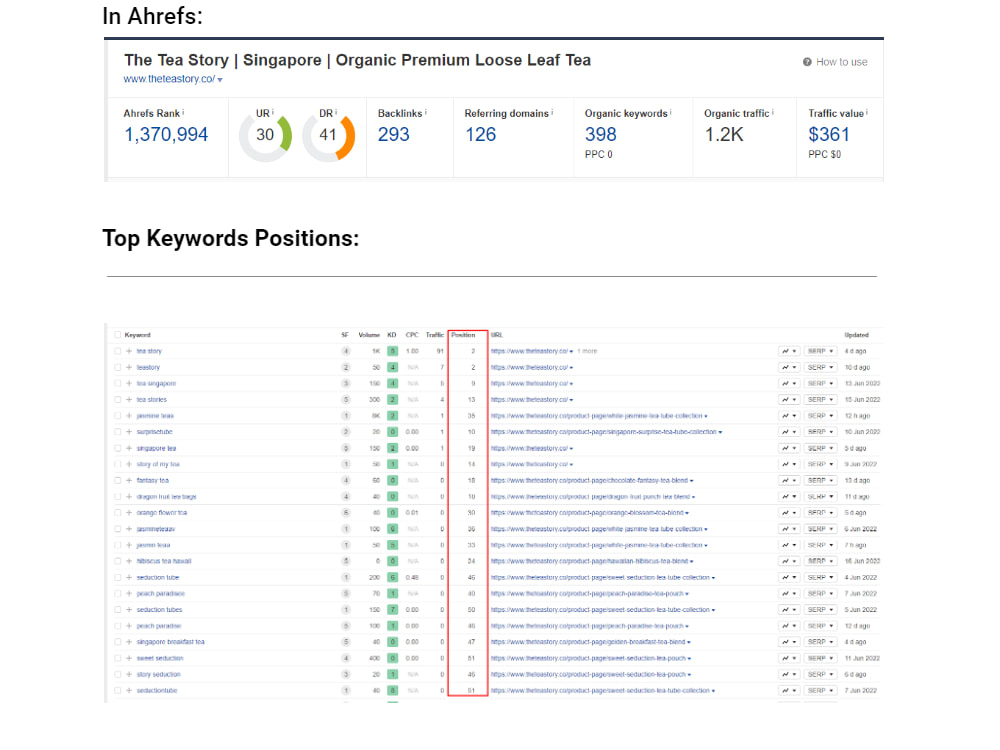Sort table by Updated column header
The image size is (1000, 750).
857,335
